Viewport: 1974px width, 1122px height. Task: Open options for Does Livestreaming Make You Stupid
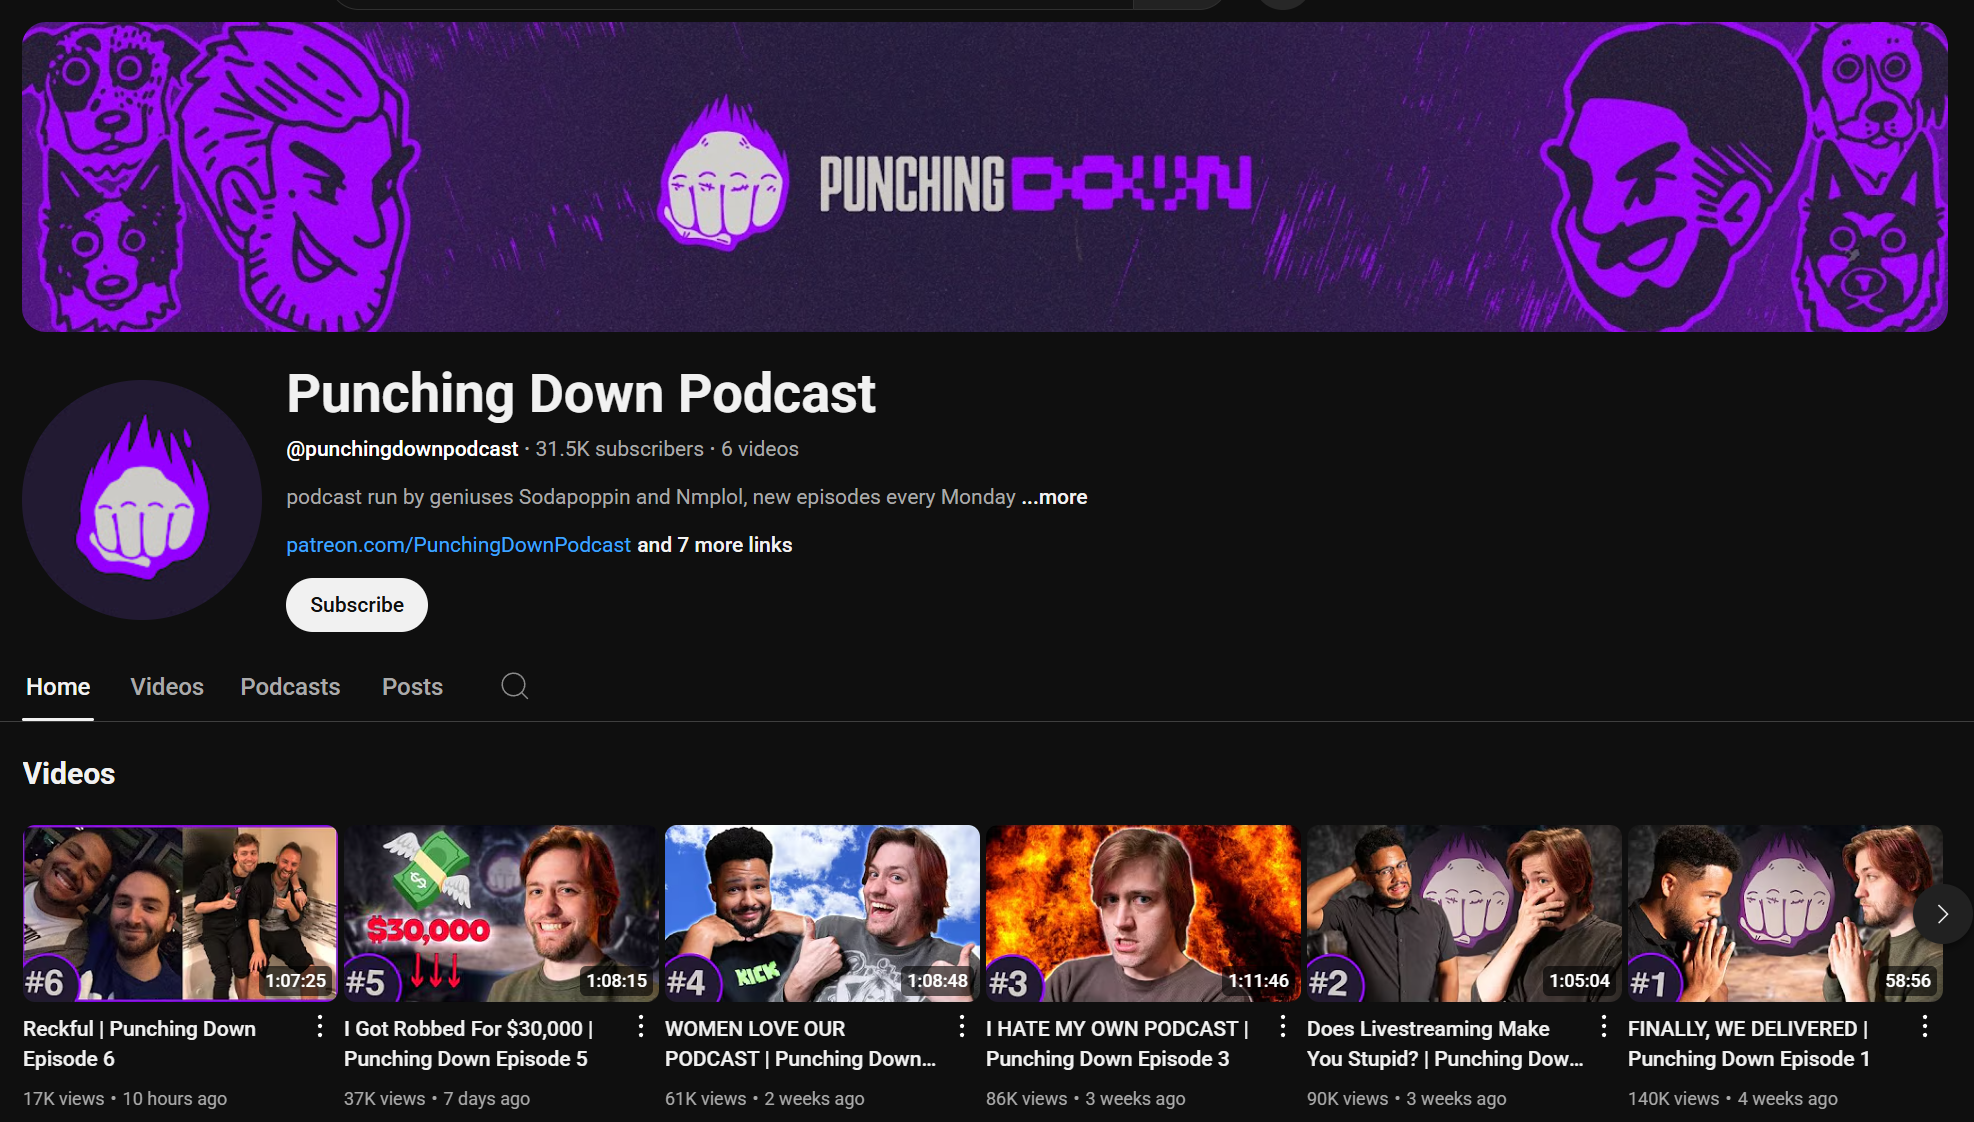point(1603,1026)
